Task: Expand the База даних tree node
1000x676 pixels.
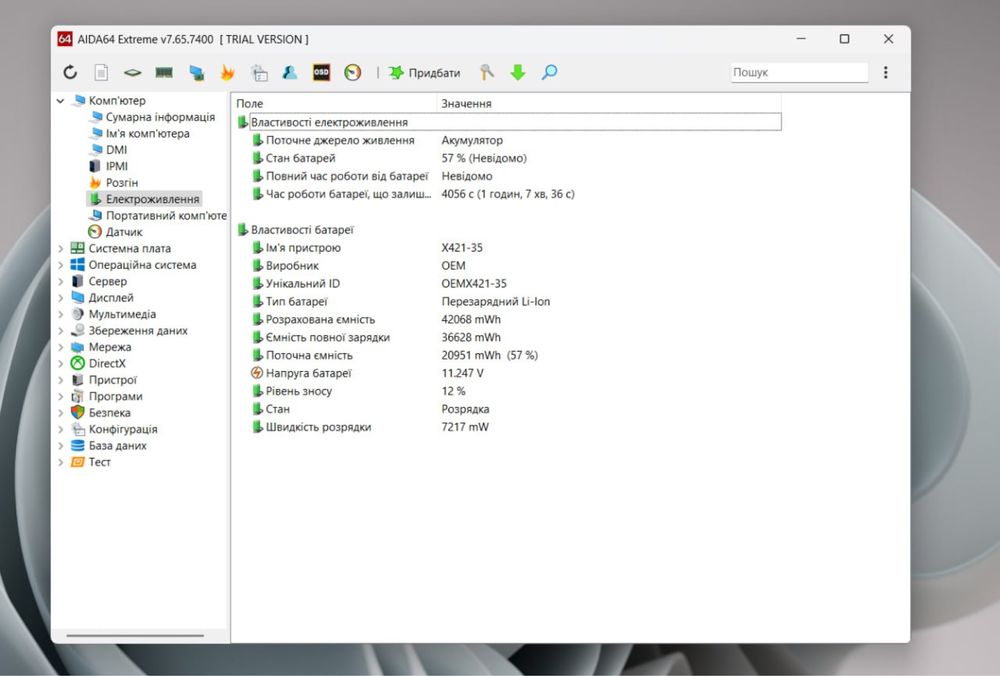Action: pyautogui.click(x=61, y=446)
